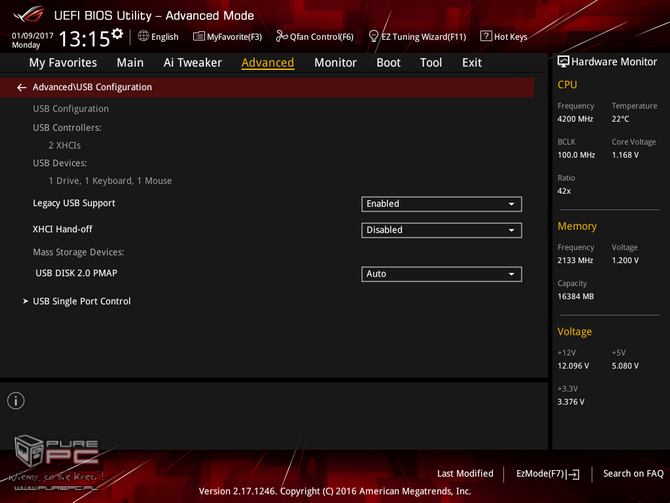Image resolution: width=670 pixels, height=503 pixels.
Task: Click the USB Single Port Control chevron
Action: (25, 301)
